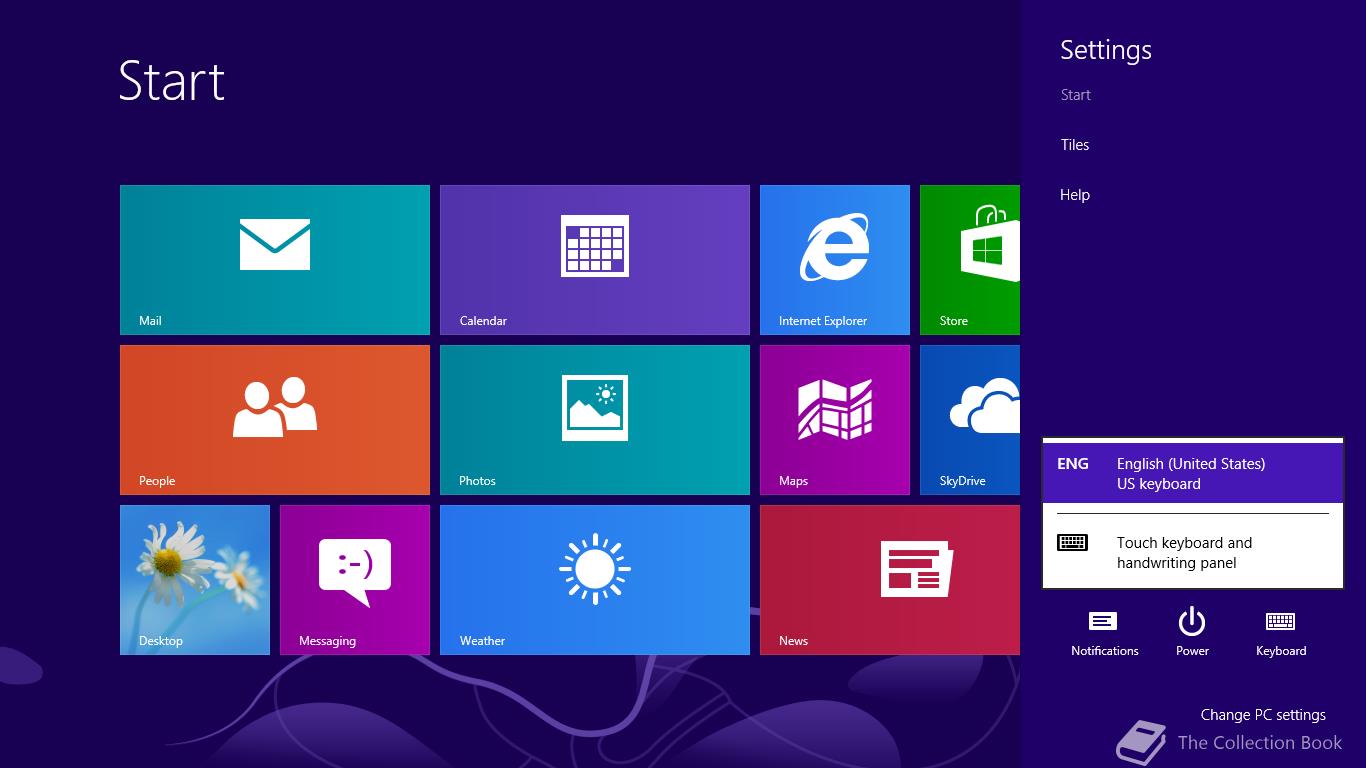
Task: Click the Power icon in Settings
Action: pos(1192,632)
